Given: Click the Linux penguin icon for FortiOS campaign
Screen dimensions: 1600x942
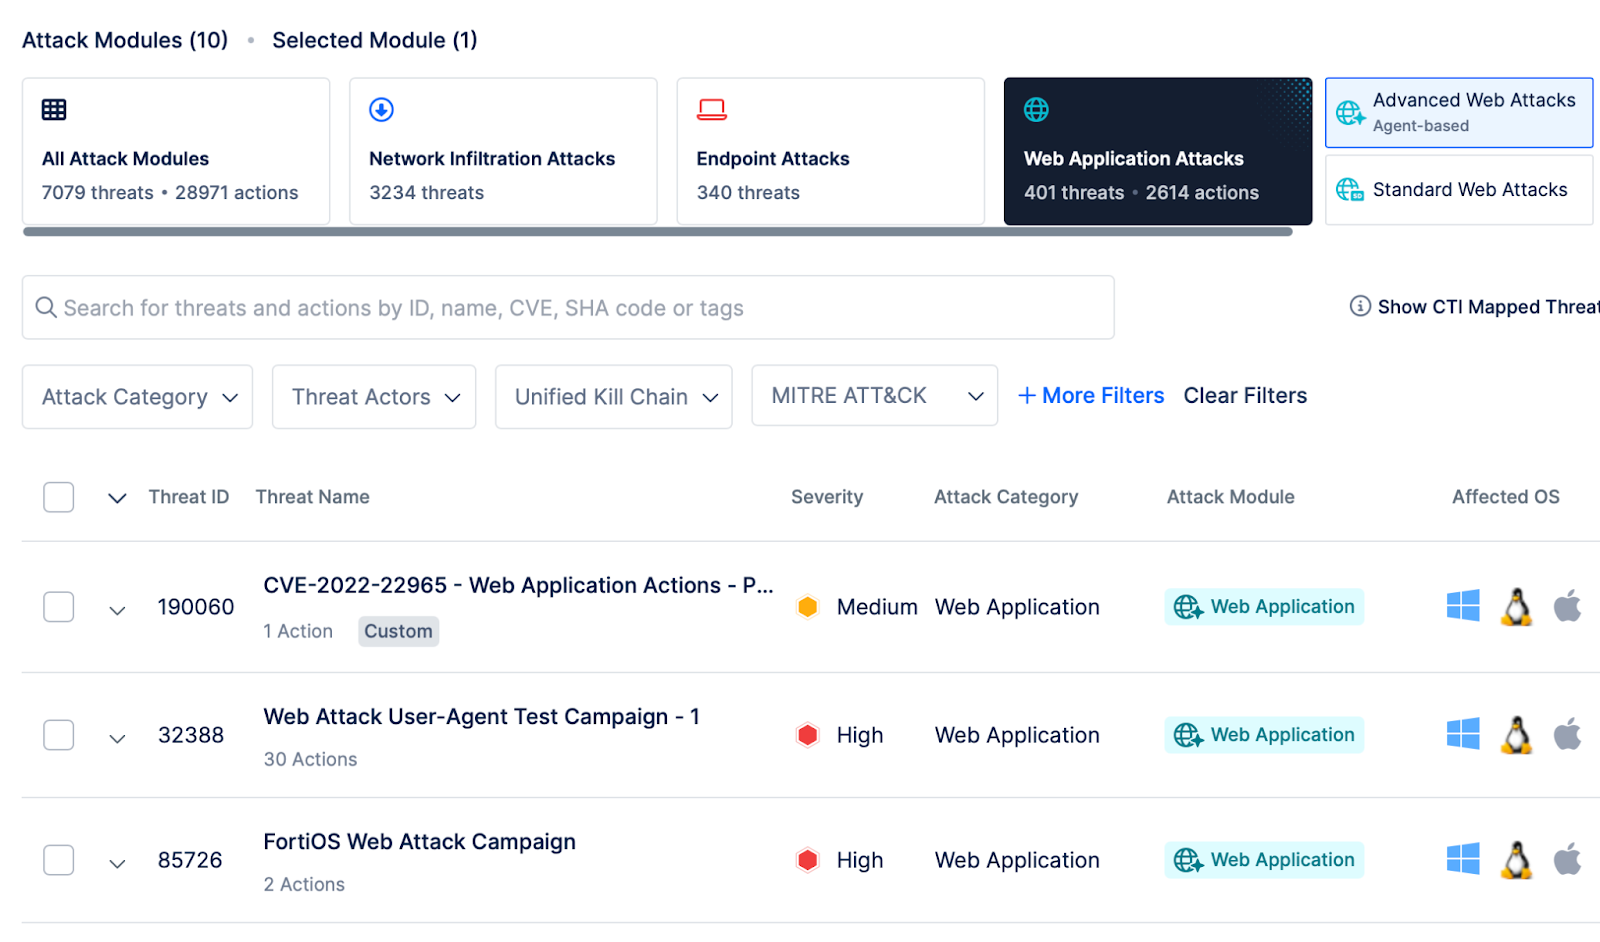Looking at the screenshot, I should [x=1516, y=859].
